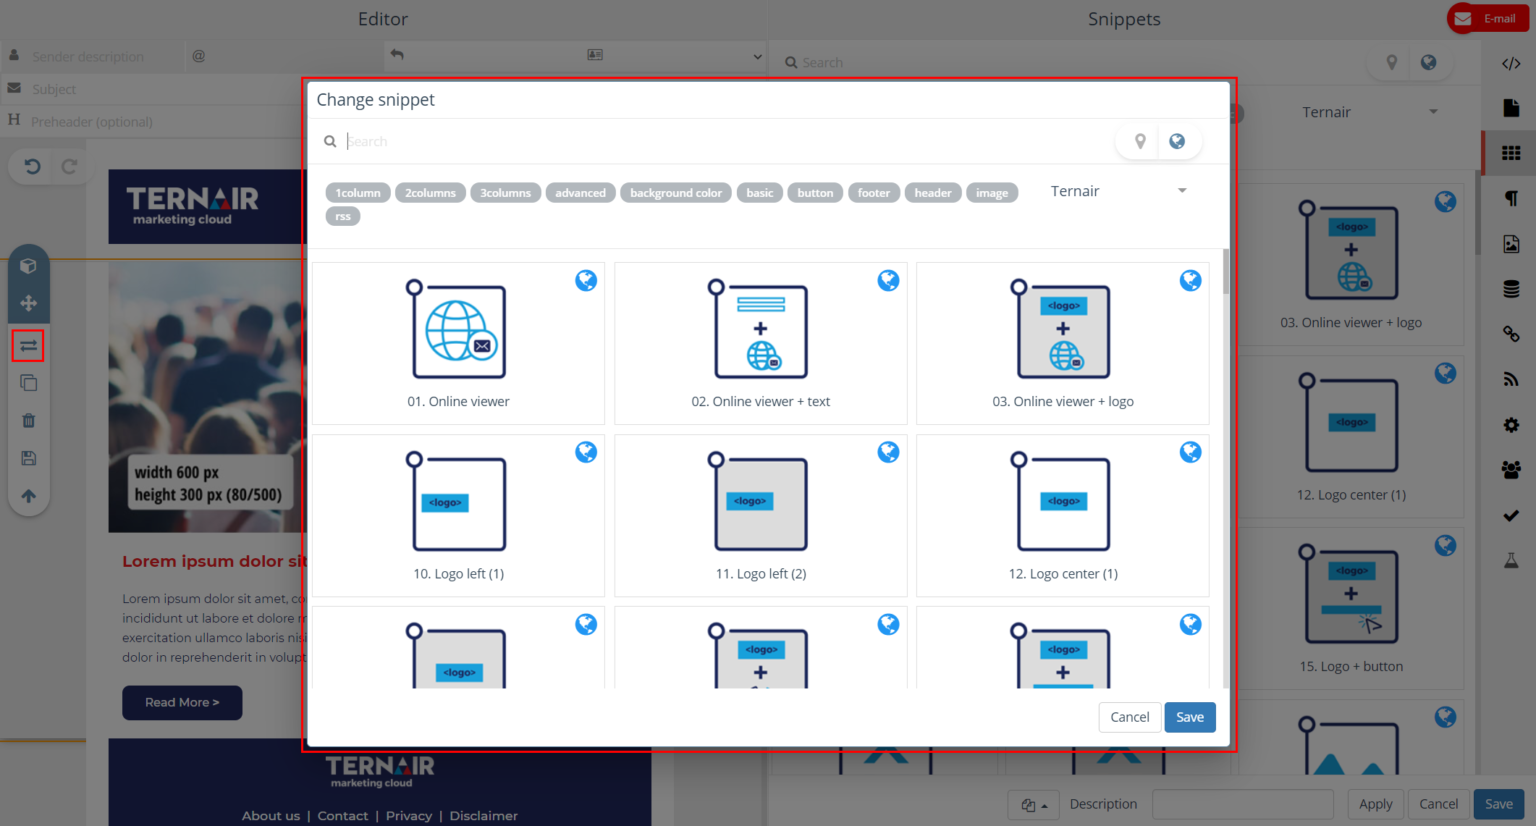Click Save in the Change snippet dialog
The width and height of the screenshot is (1536, 826).
(1190, 717)
